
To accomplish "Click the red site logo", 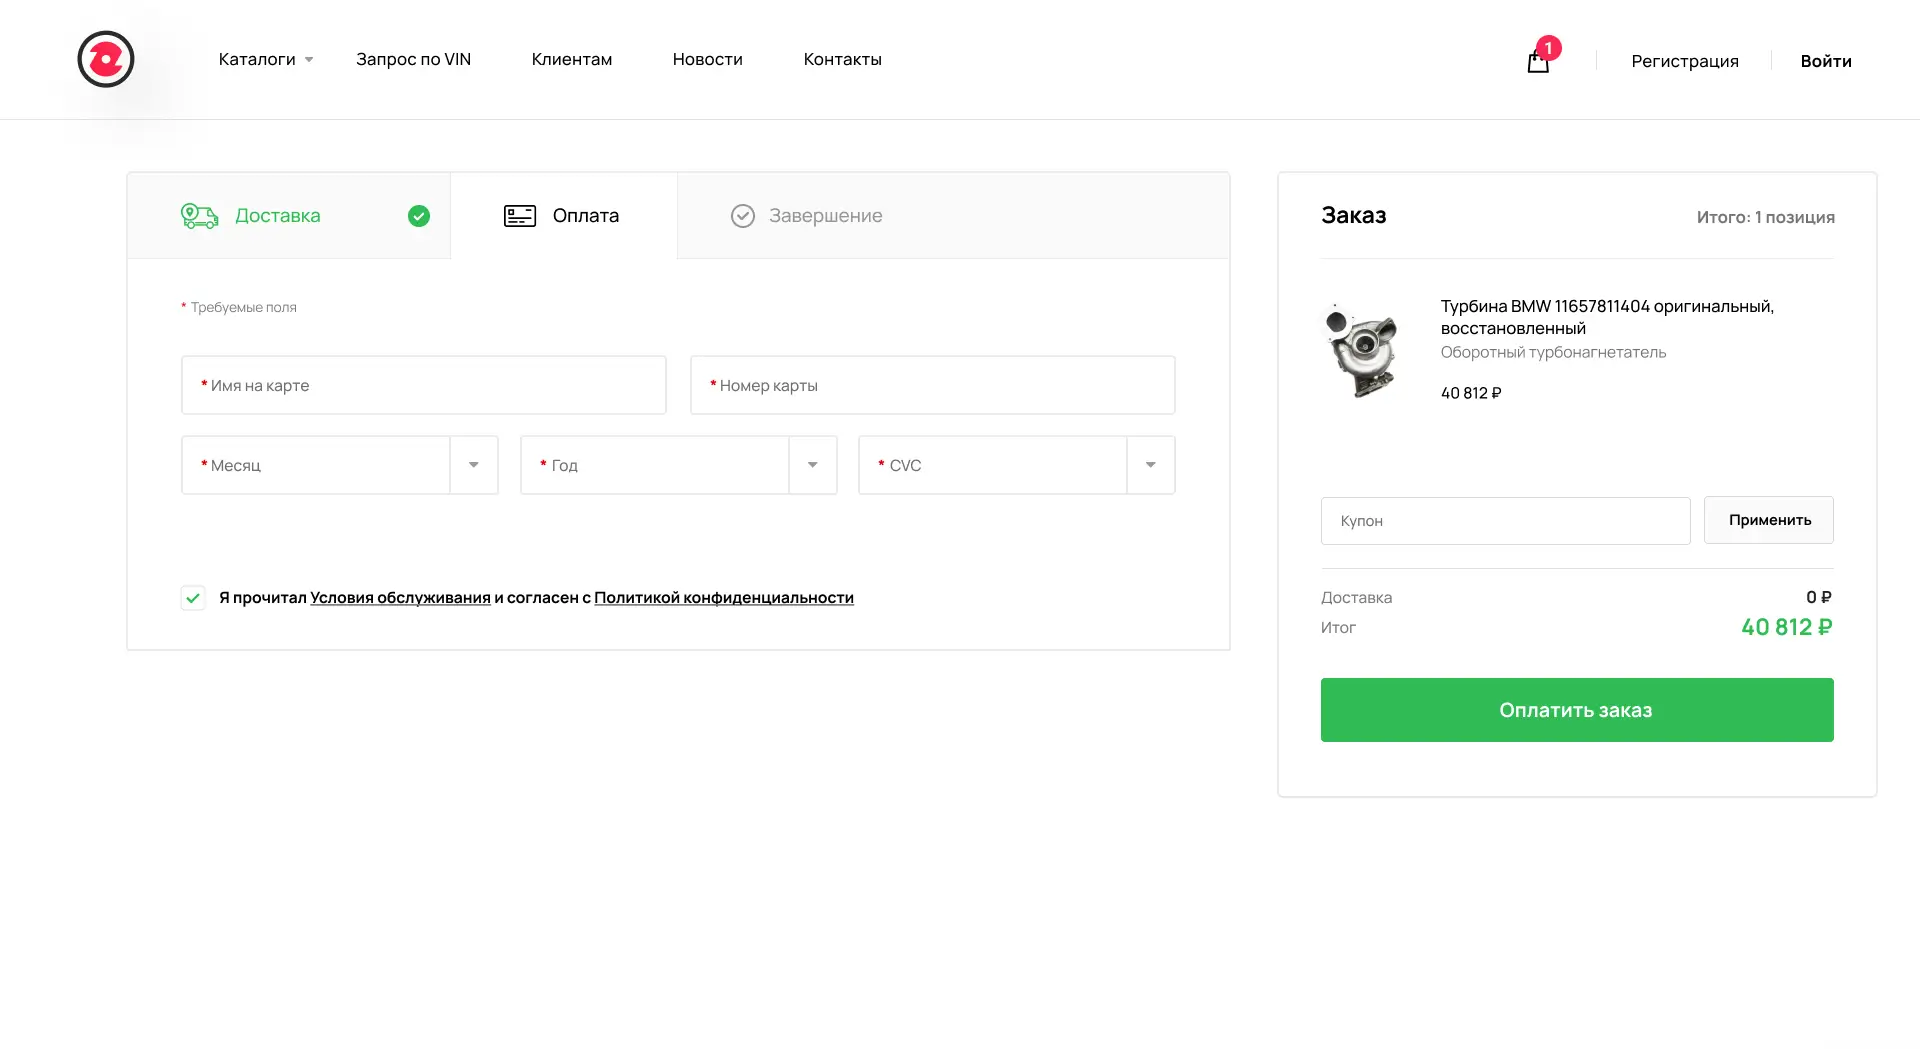I will tap(106, 59).
